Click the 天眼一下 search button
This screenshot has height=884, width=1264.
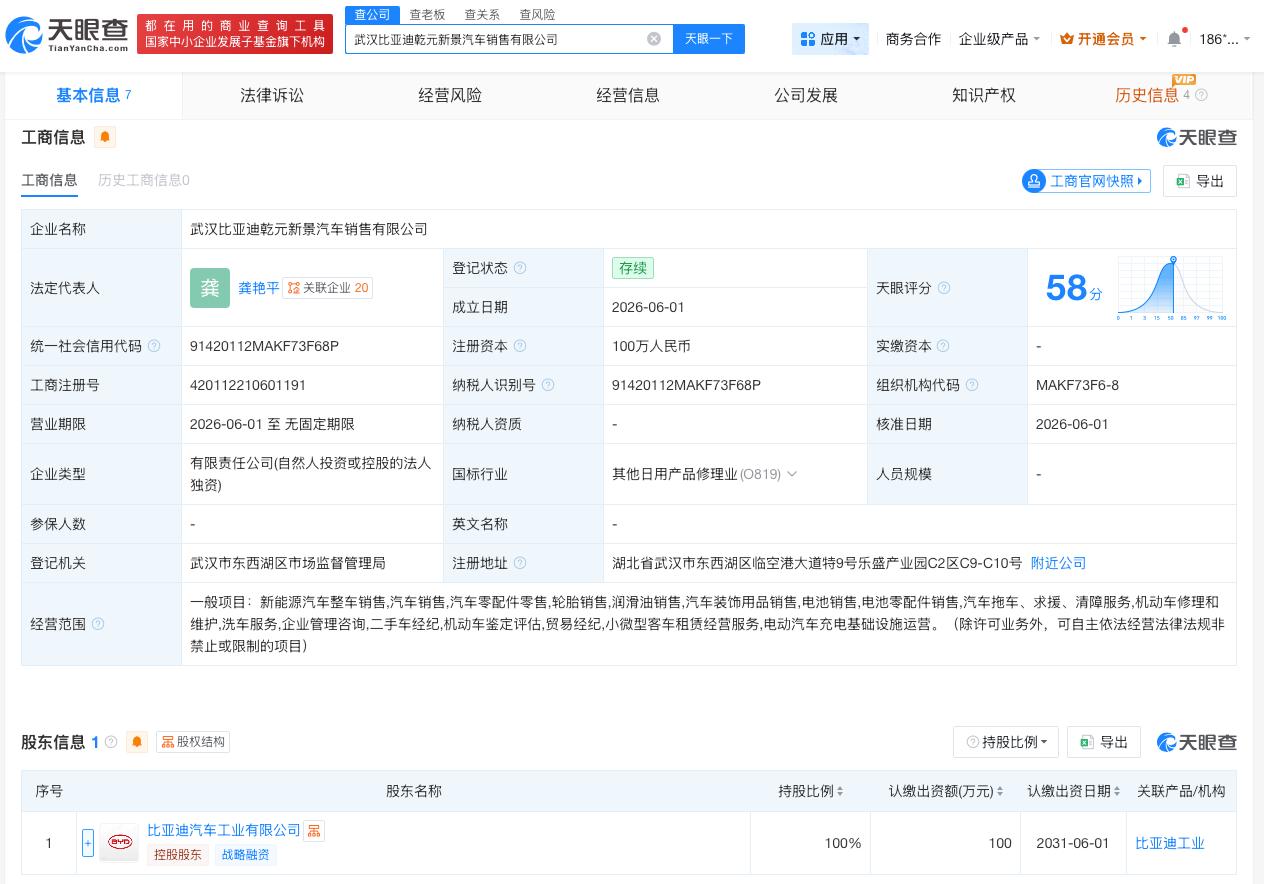tap(709, 39)
